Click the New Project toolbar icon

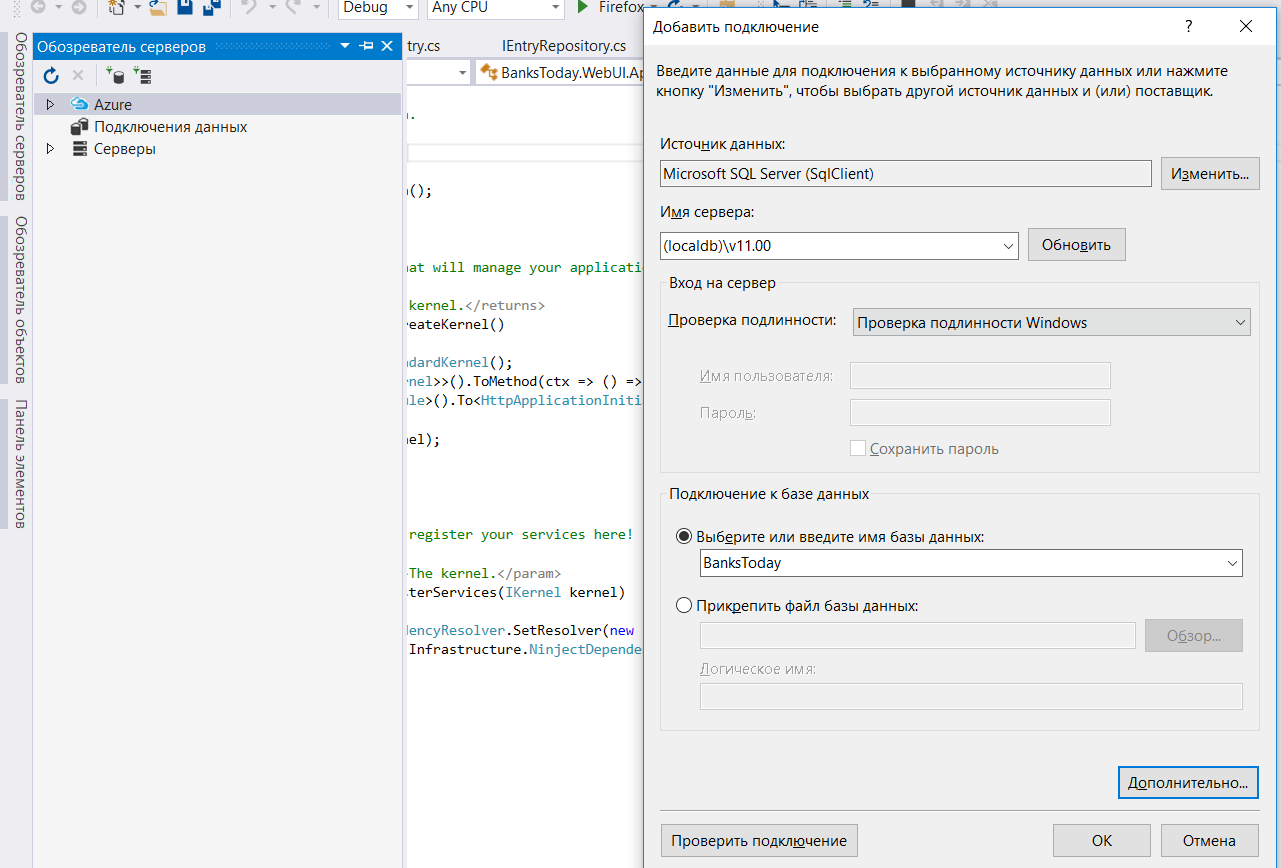[117, 8]
